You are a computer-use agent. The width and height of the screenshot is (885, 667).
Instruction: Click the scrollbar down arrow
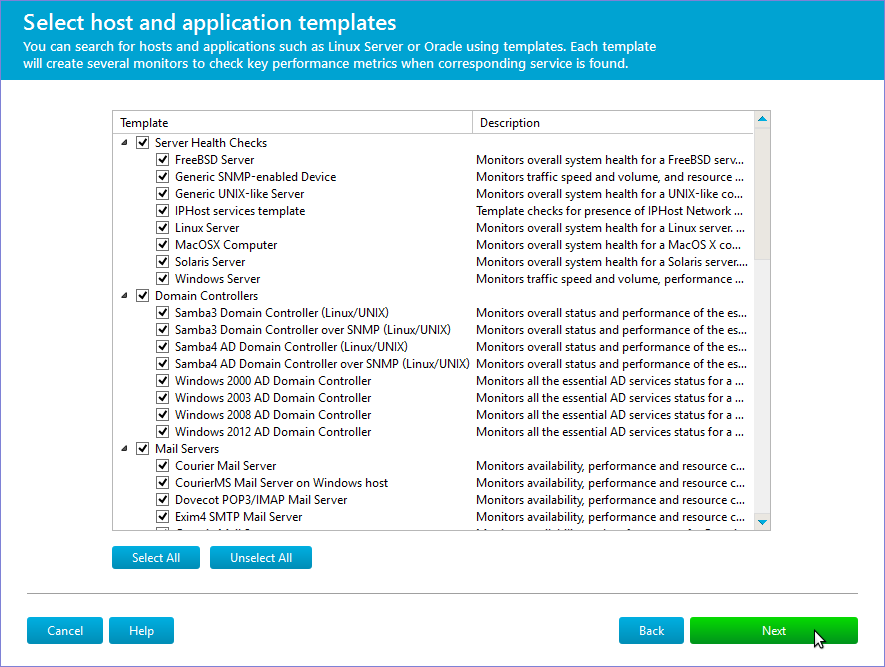click(x=763, y=522)
